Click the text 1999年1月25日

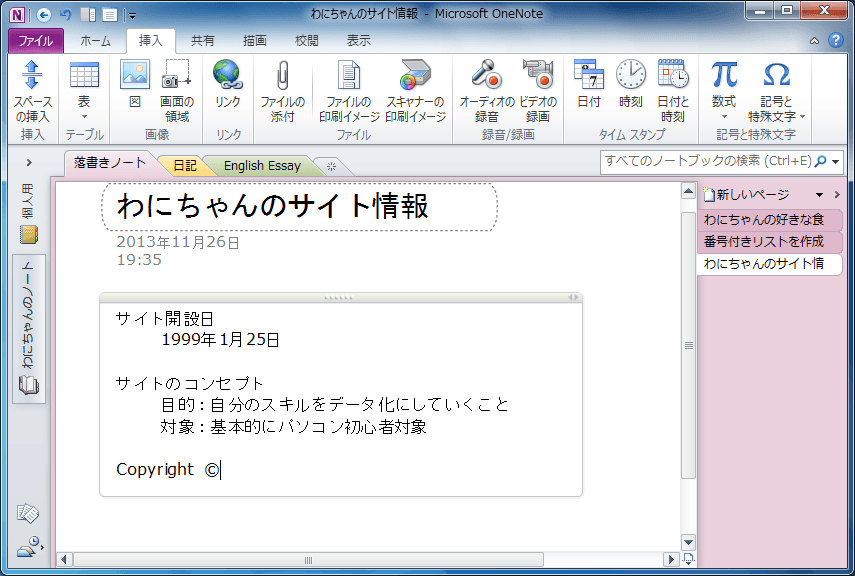(220, 340)
